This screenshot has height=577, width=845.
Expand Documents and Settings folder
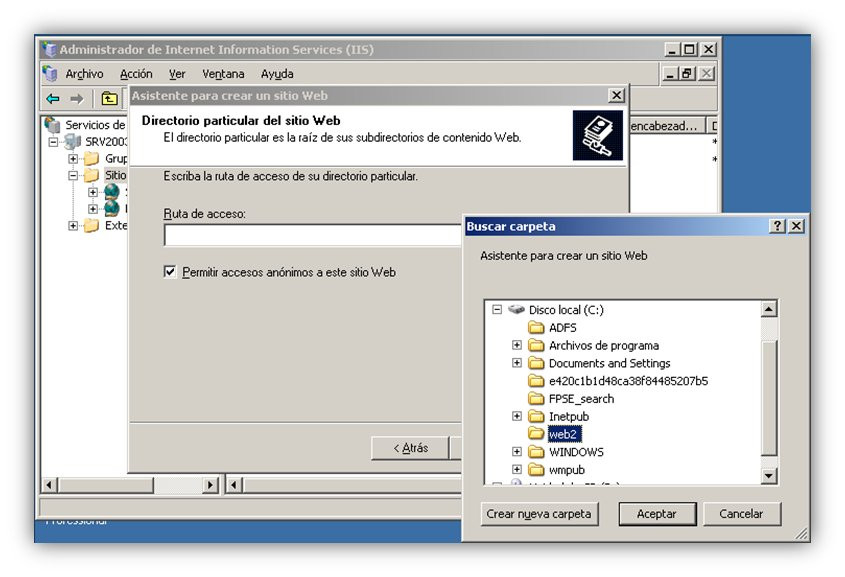(517, 363)
